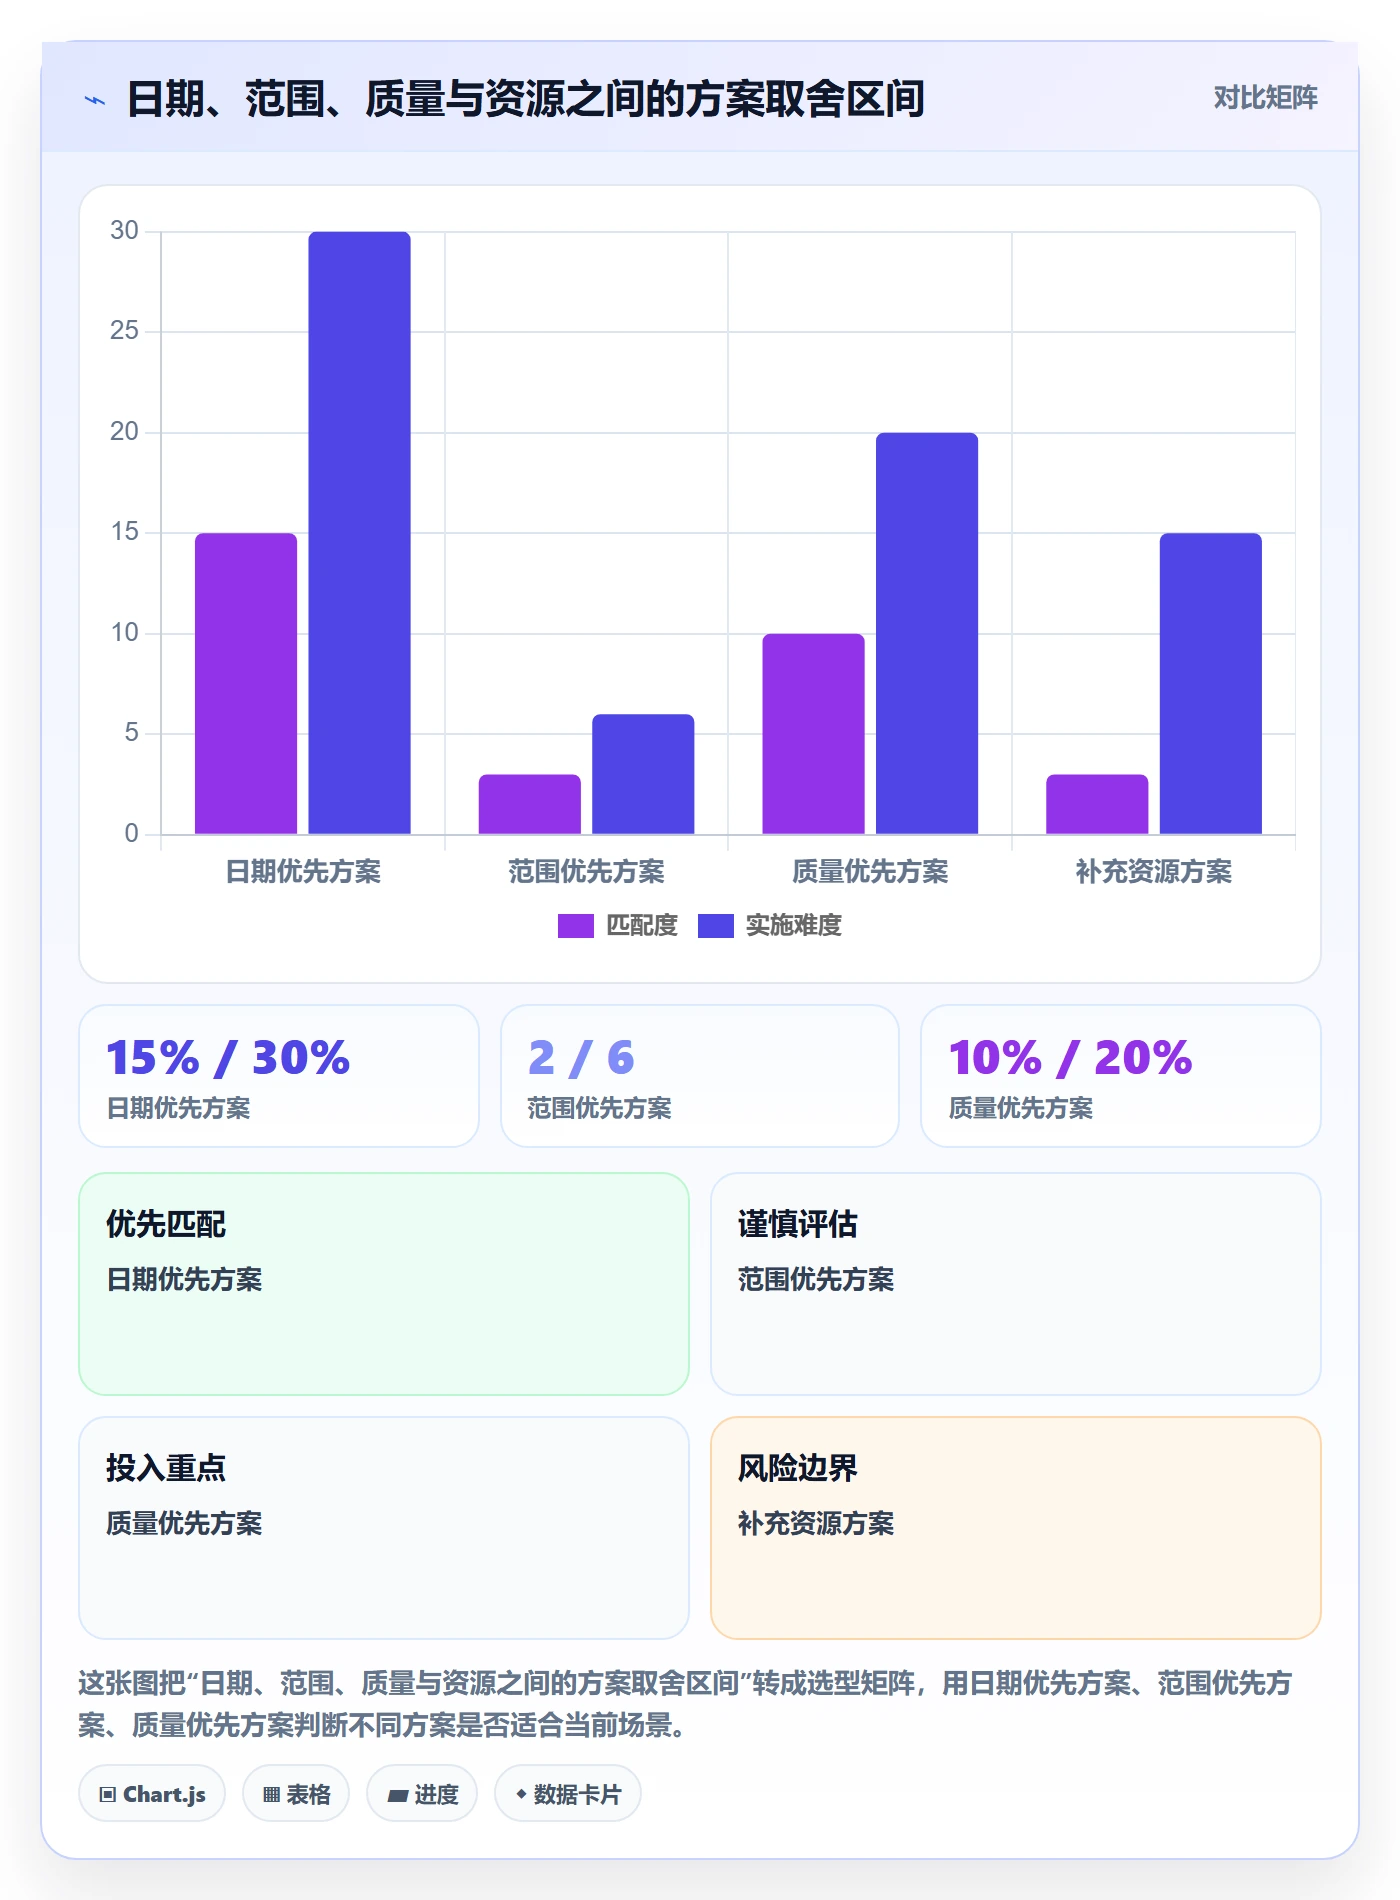Click the diamond icon in 数据卡片 chip
Image resolution: width=1400 pixels, height=1900 pixels.
(521, 1794)
